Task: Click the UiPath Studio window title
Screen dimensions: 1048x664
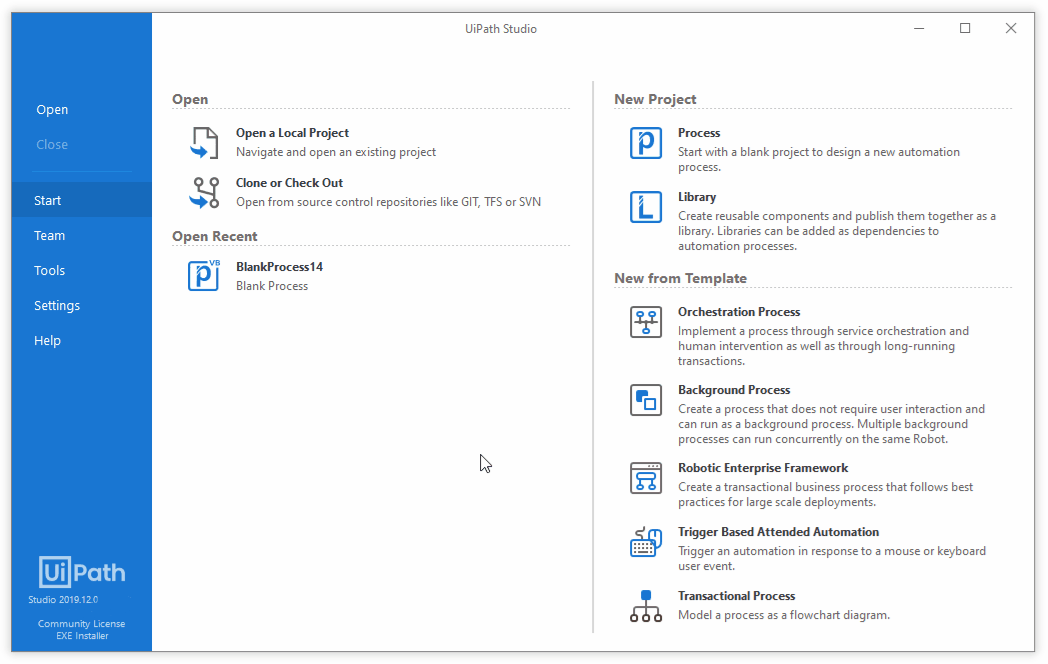Action: (501, 29)
